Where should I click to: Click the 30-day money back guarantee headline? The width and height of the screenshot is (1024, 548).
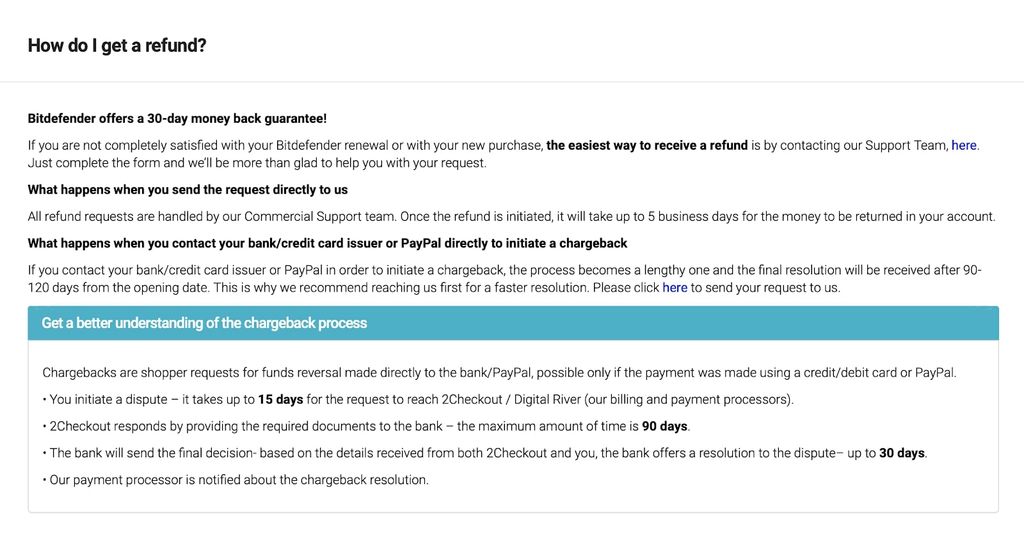pos(177,118)
